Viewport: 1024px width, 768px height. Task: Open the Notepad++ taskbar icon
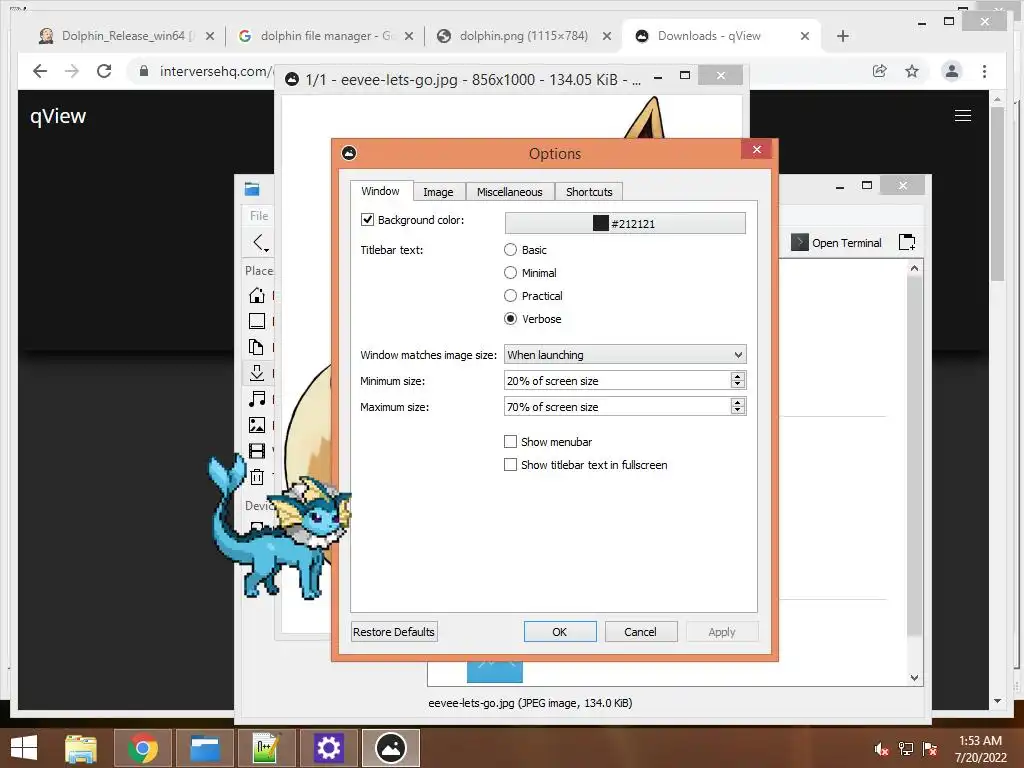[x=266, y=748]
